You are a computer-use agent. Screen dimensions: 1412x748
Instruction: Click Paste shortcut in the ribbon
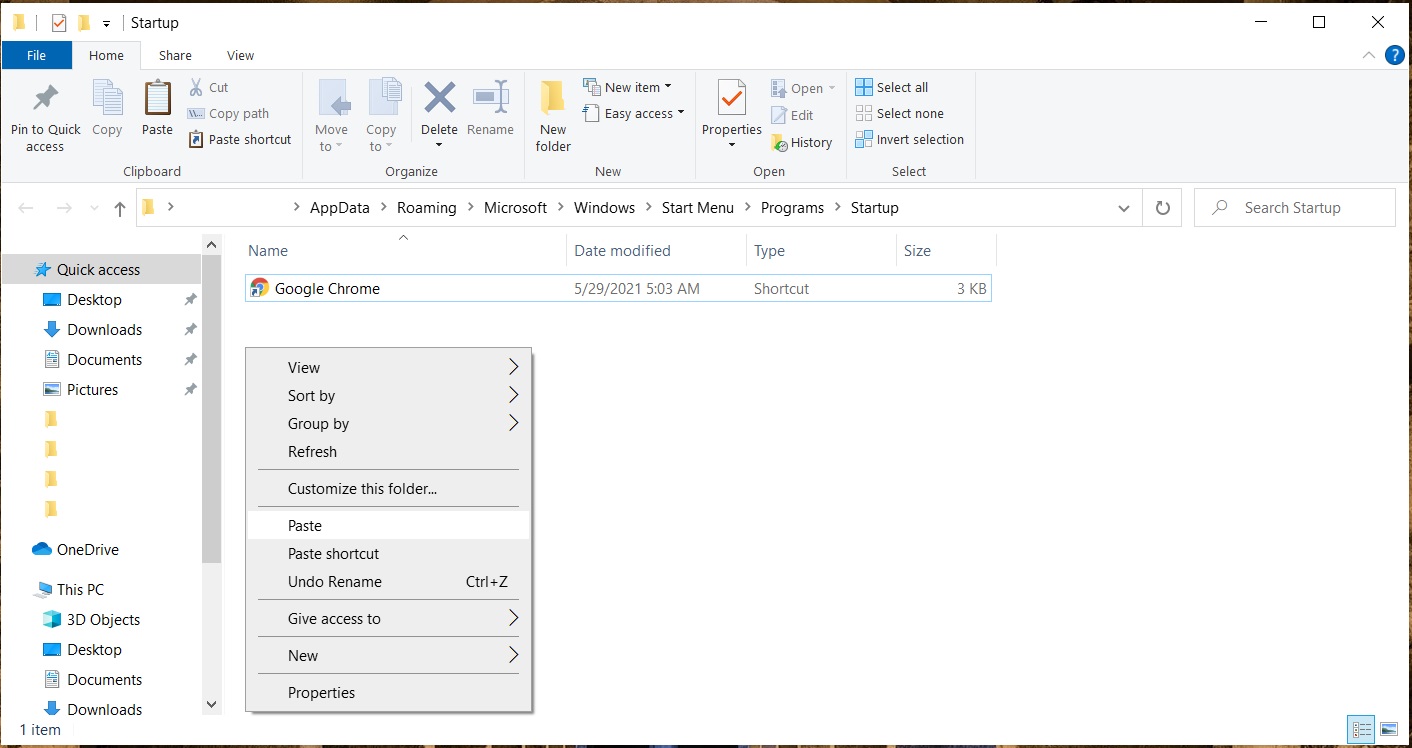coord(240,139)
